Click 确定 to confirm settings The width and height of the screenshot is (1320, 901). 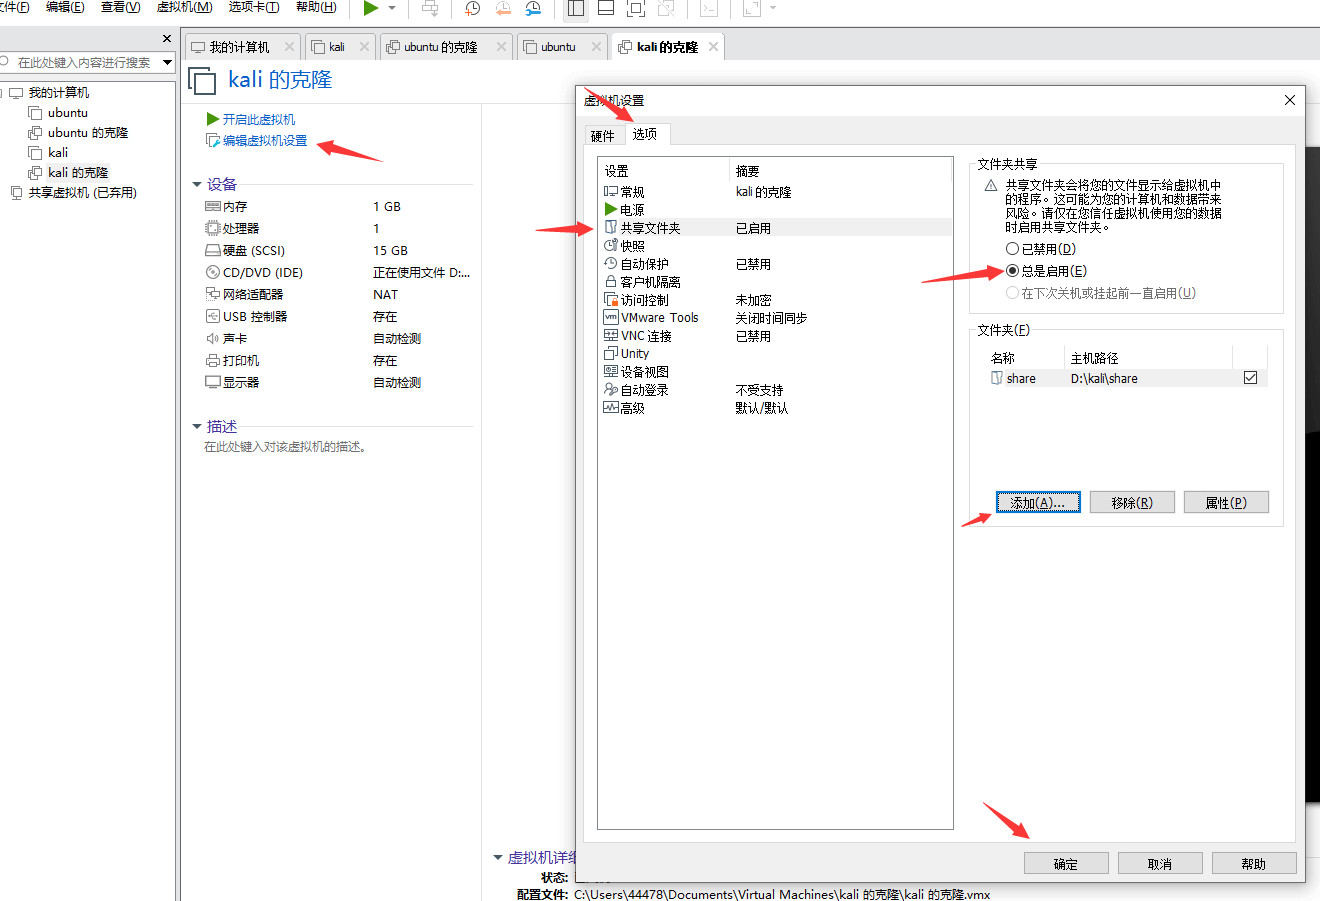1065,864
